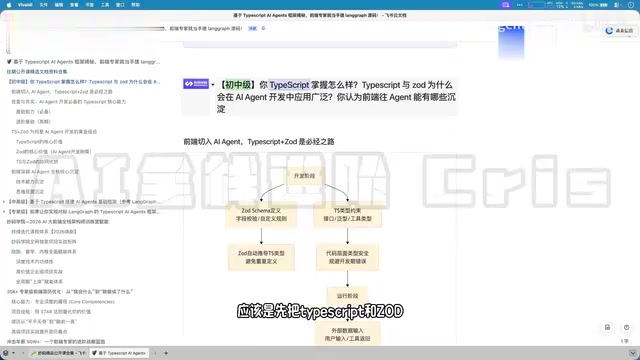Open the Vivaldi application menu
This screenshot has height=360, width=640.
(x=25, y=5)
